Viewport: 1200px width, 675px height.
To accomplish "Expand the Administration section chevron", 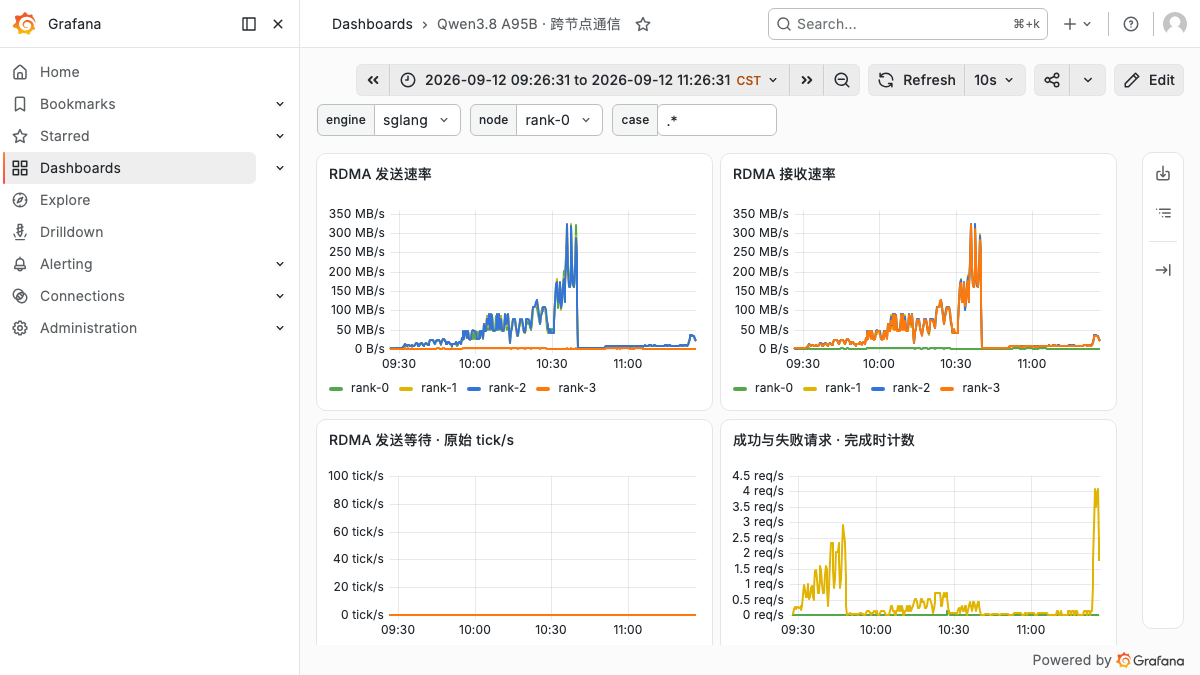I will (280, 328).
